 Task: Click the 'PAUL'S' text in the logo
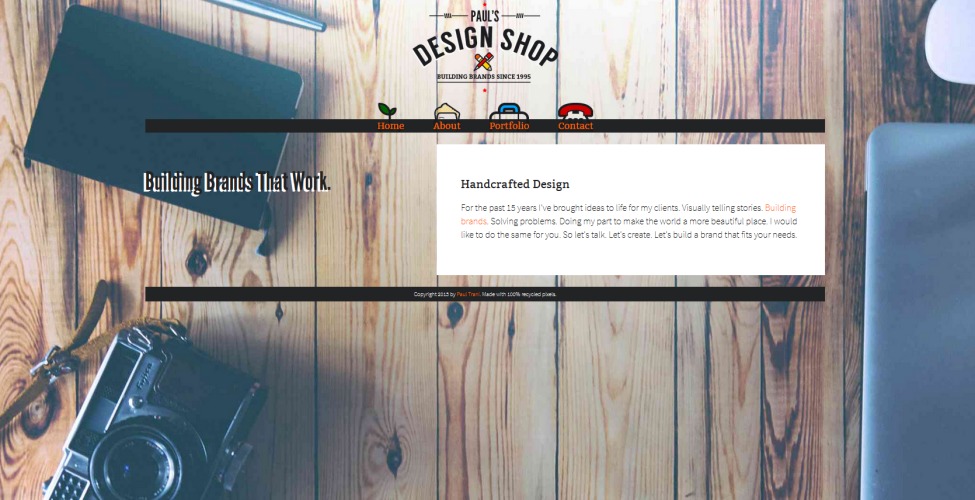click(484, 16)
